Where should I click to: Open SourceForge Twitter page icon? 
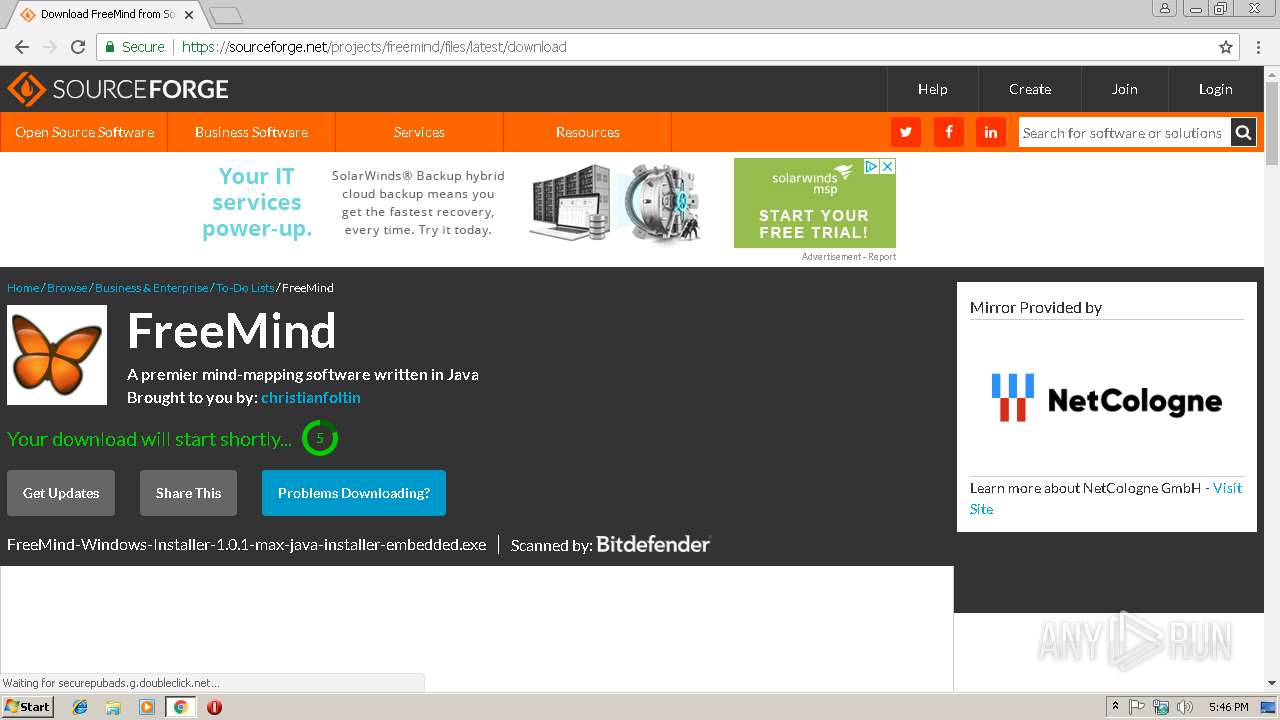click(905, 132)
